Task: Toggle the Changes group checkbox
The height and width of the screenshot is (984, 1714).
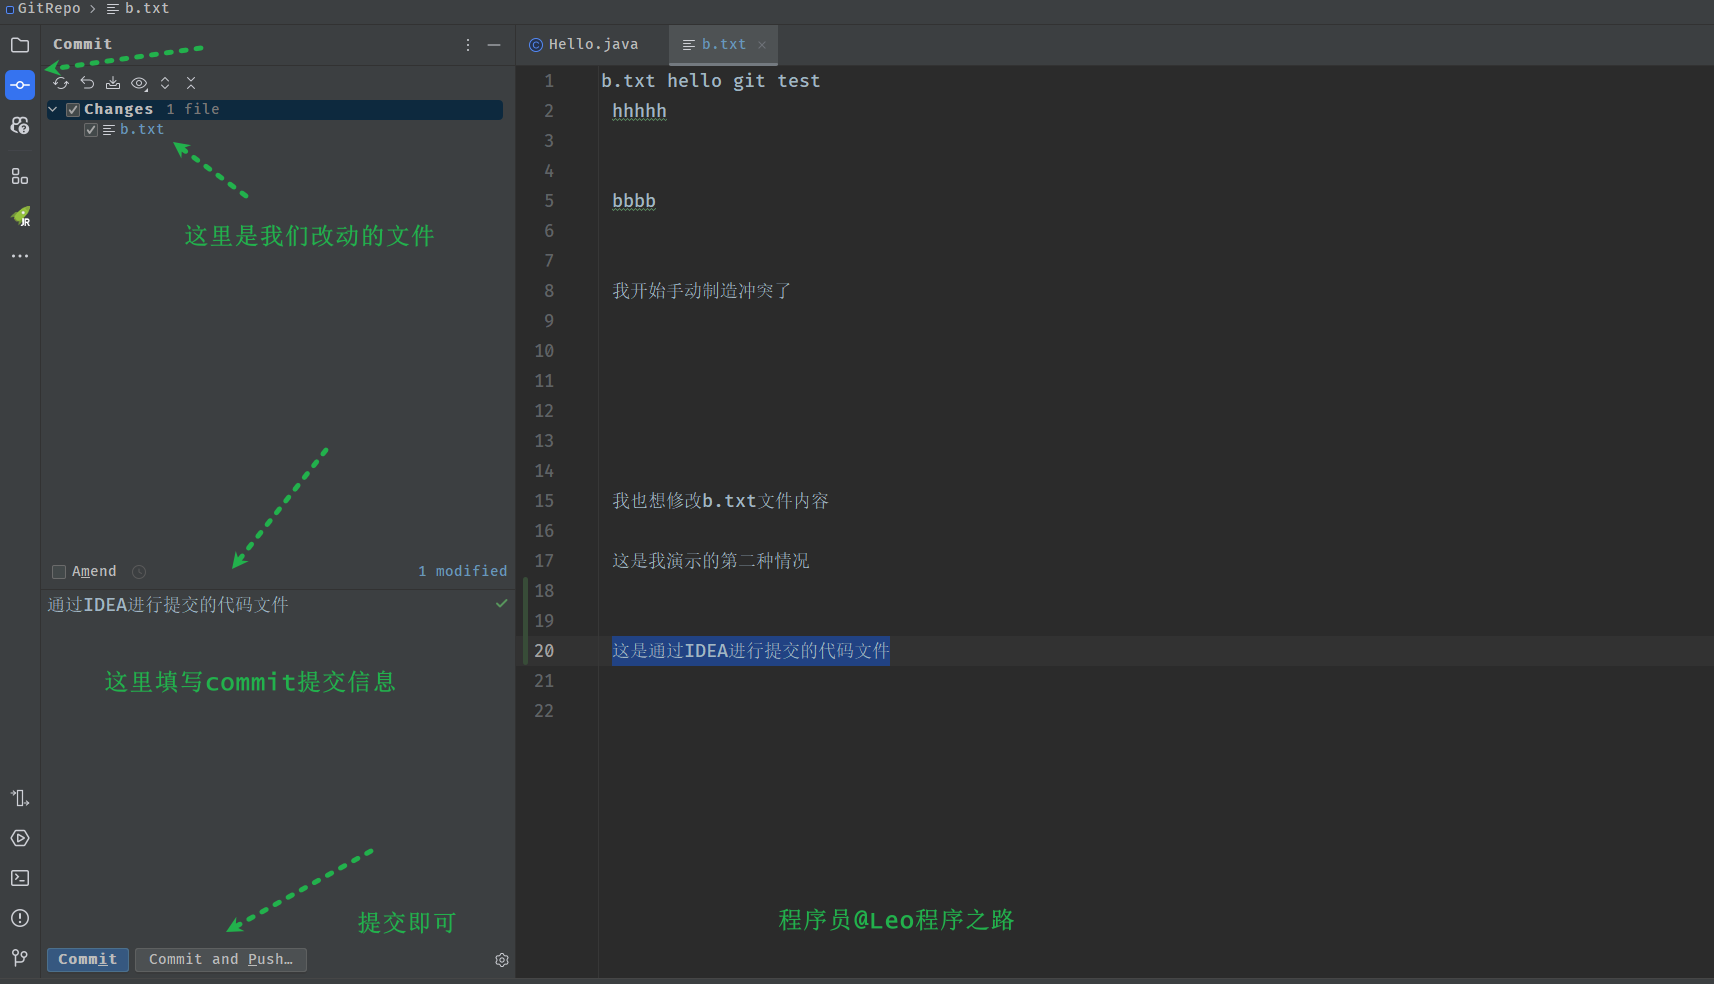Action: click(73, 109)
